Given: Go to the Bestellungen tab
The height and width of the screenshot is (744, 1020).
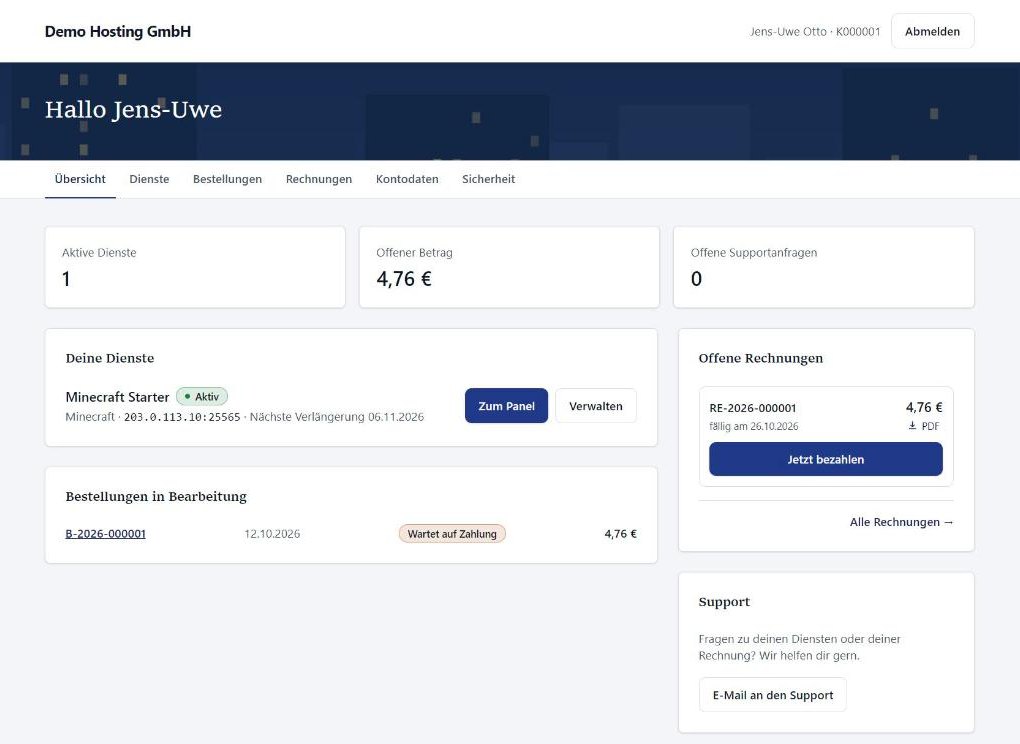Looking at the screenshot, I should coord(227,179).
